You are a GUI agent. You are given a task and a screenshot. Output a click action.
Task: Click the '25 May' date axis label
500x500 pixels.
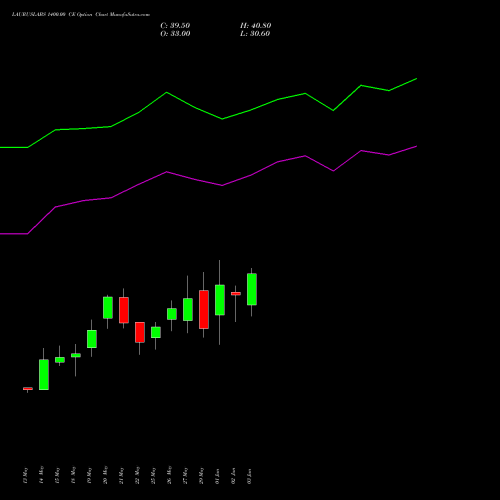153,475
